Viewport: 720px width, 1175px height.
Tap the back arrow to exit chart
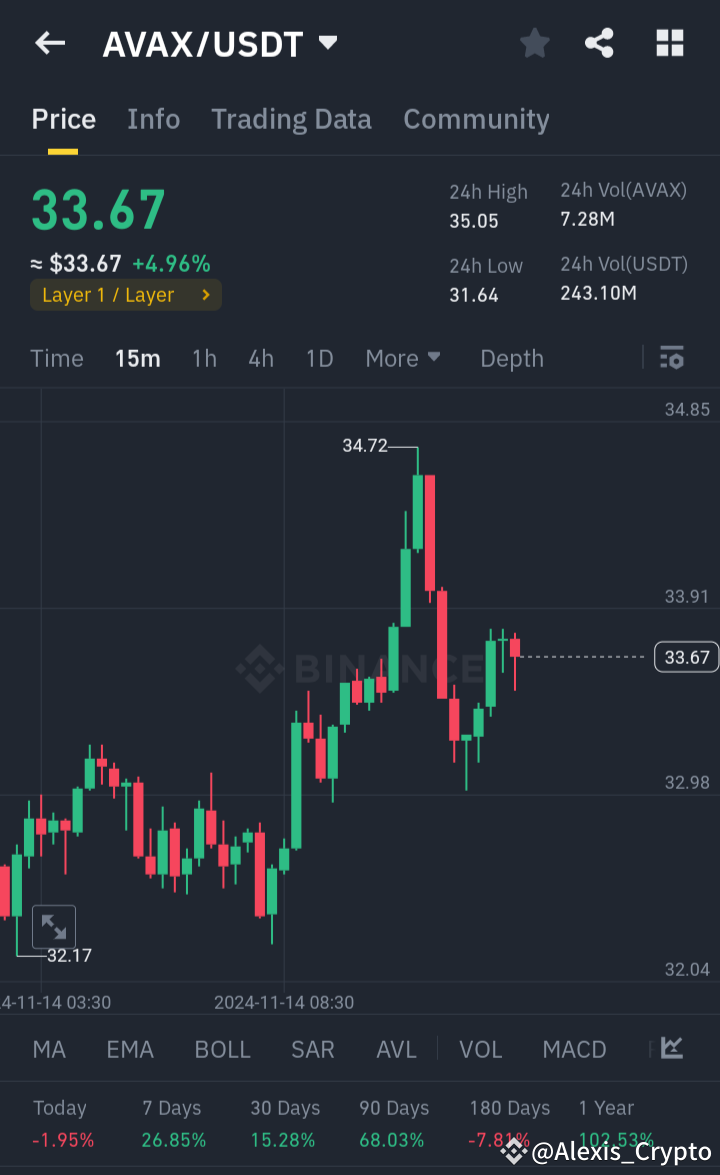click(x=50, y=43)
